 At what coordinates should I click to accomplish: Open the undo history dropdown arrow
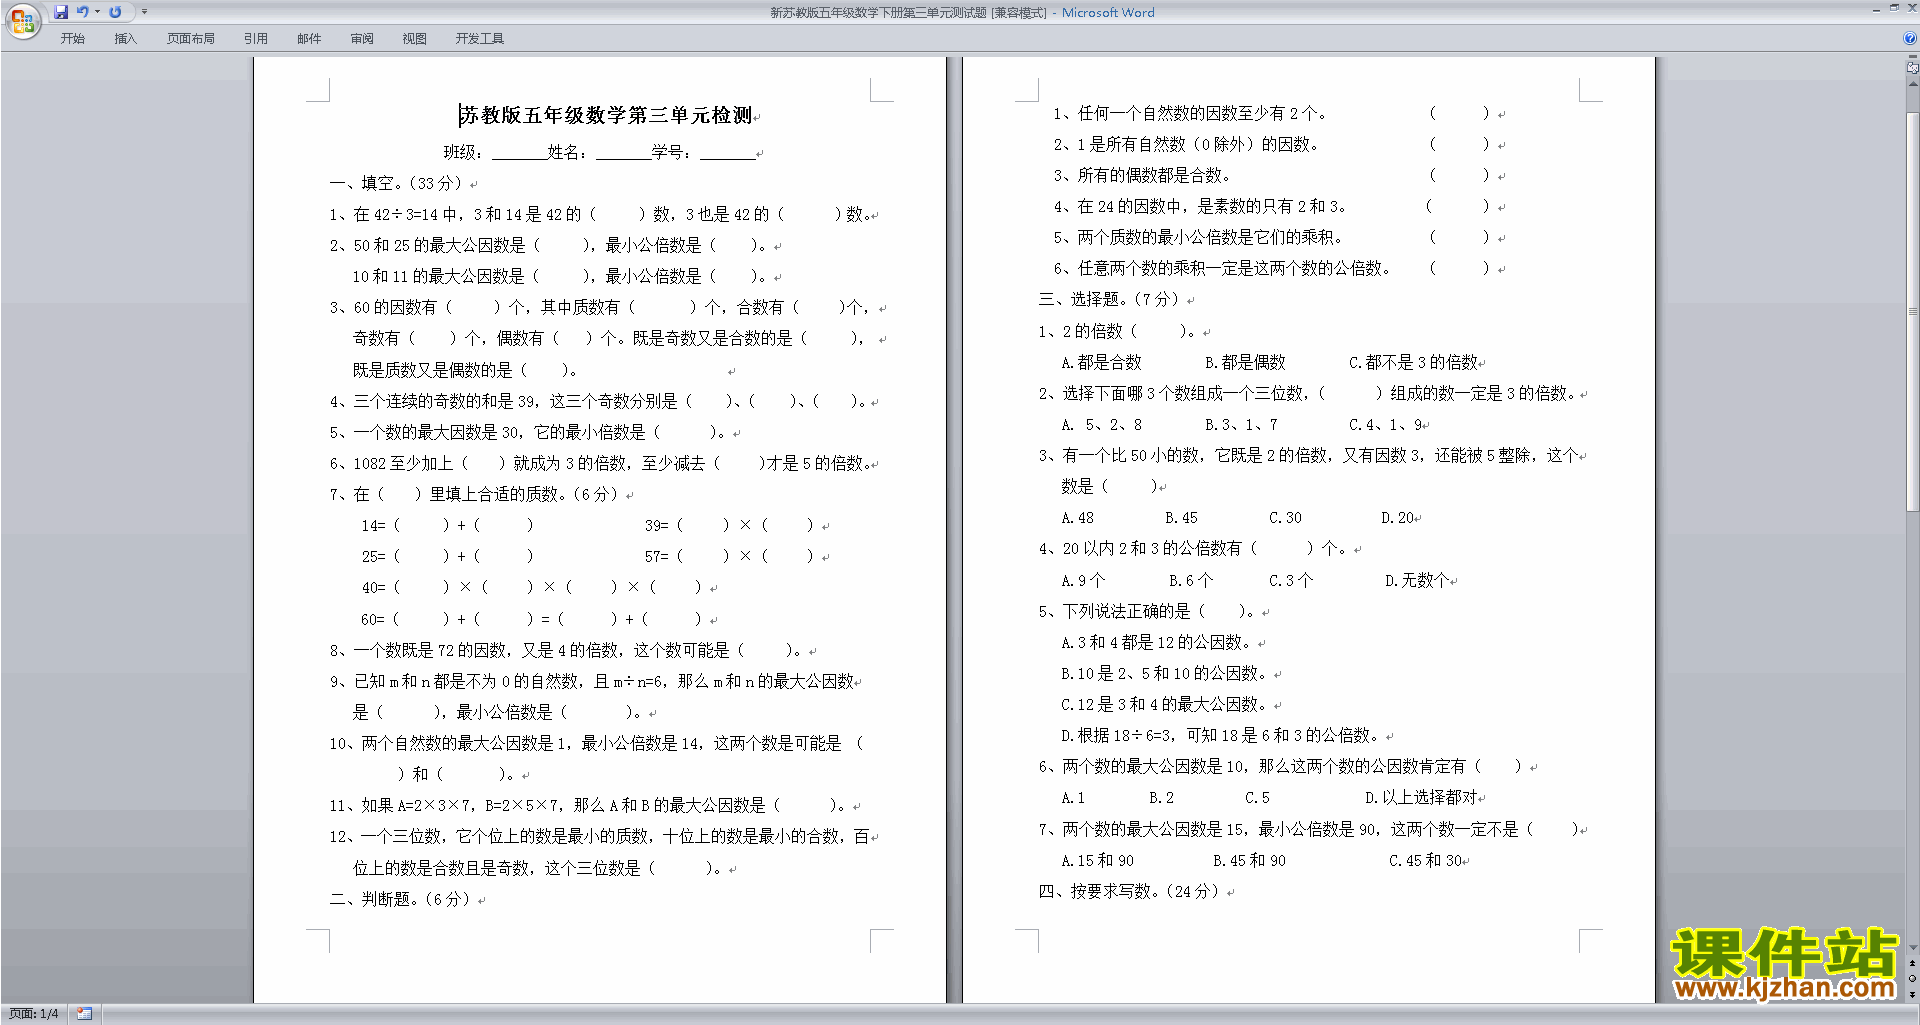97,12
